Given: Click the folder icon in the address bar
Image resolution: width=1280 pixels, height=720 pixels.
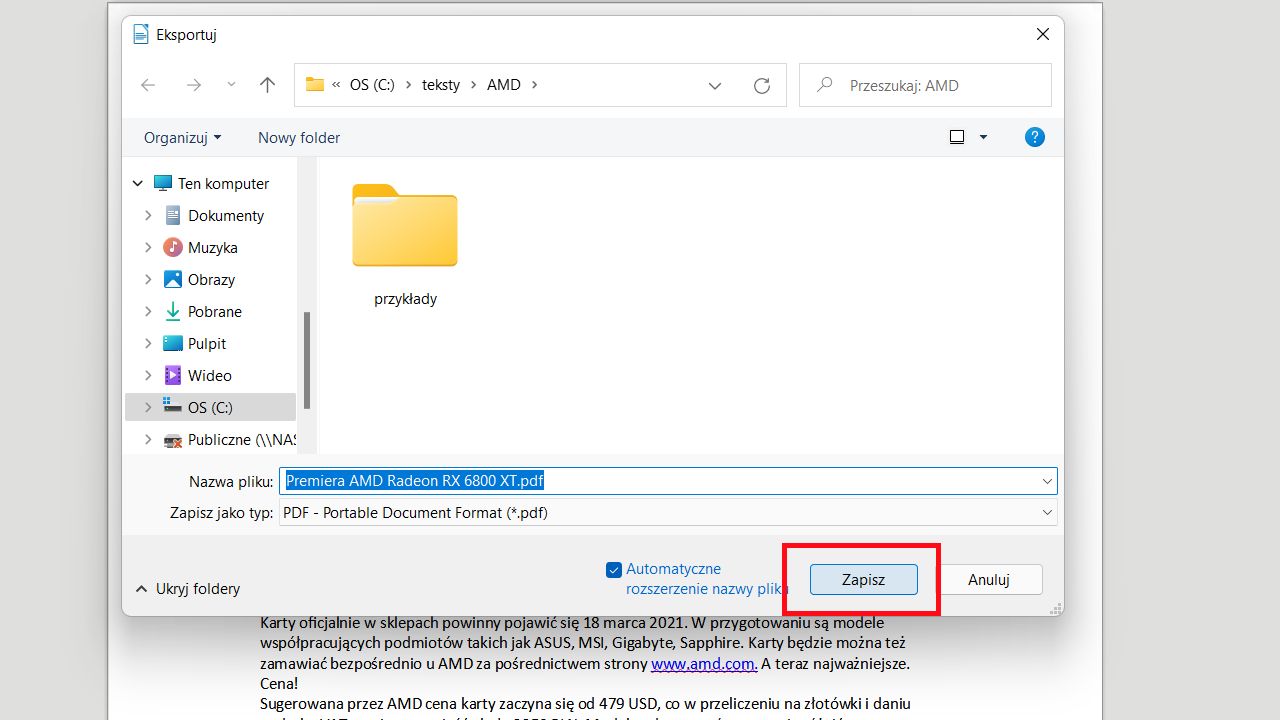Looking at the screenshot, I should [313, 85].
